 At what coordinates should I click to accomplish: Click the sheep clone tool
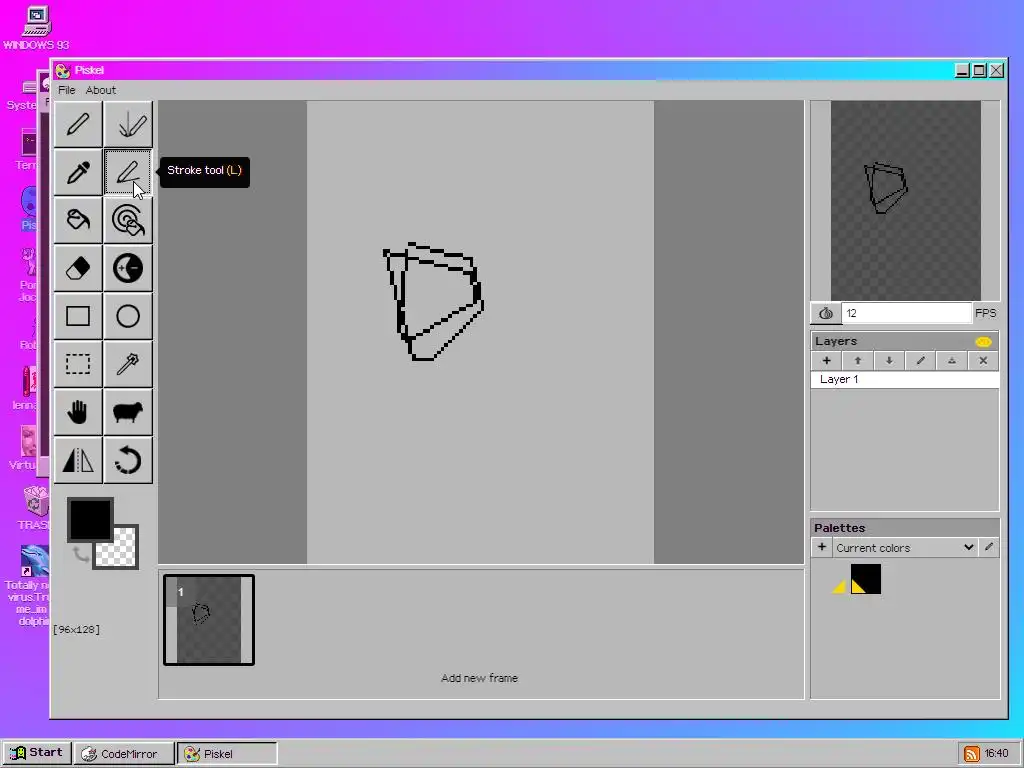(x=128, y=412)
